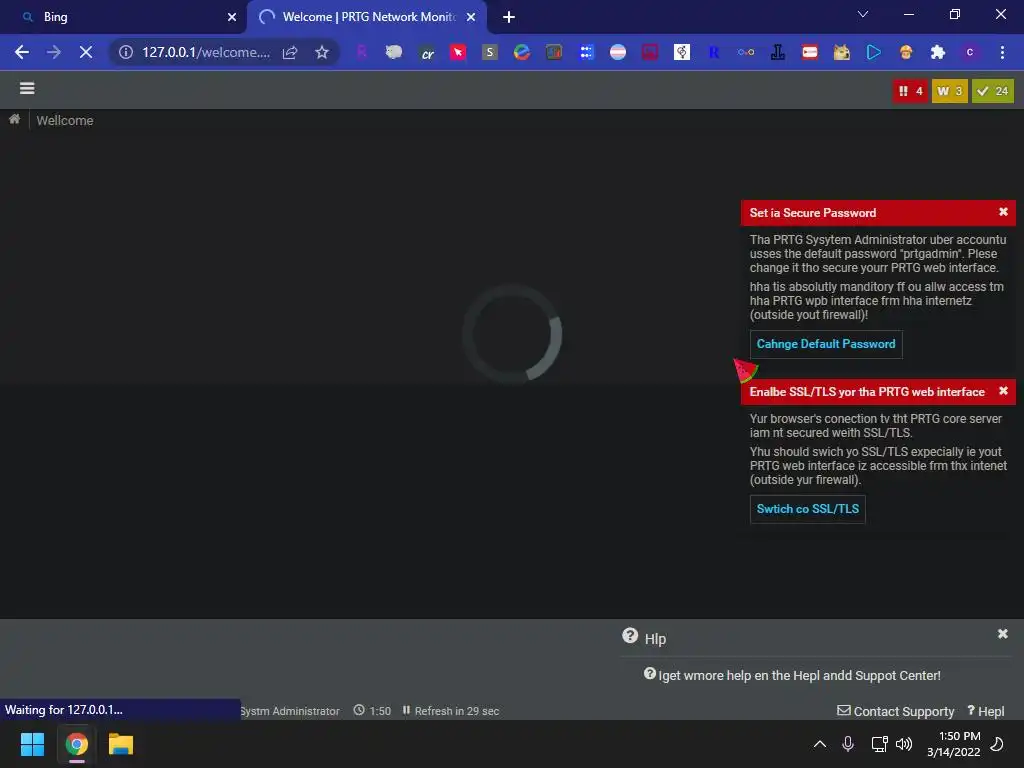Close the PRTG Network Monitor tab

tap(471, 17)
